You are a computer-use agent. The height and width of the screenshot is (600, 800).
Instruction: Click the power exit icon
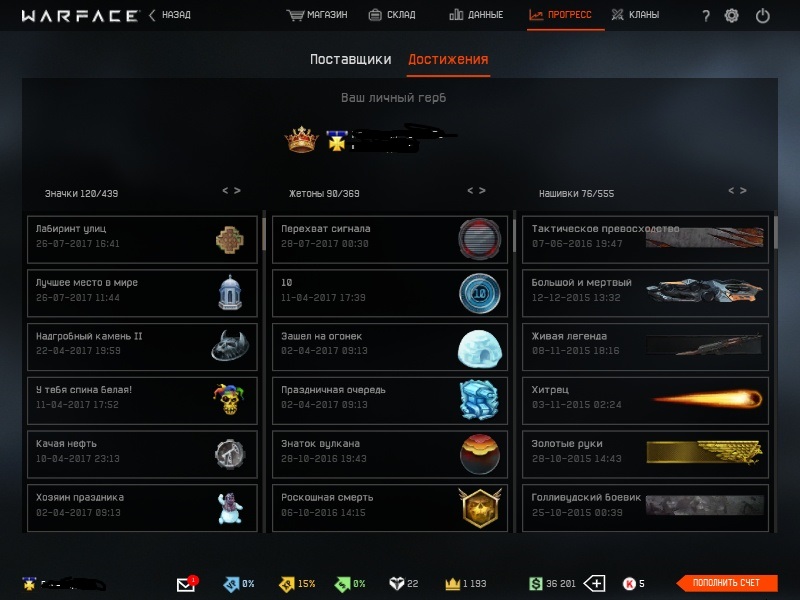pos(763,16)
